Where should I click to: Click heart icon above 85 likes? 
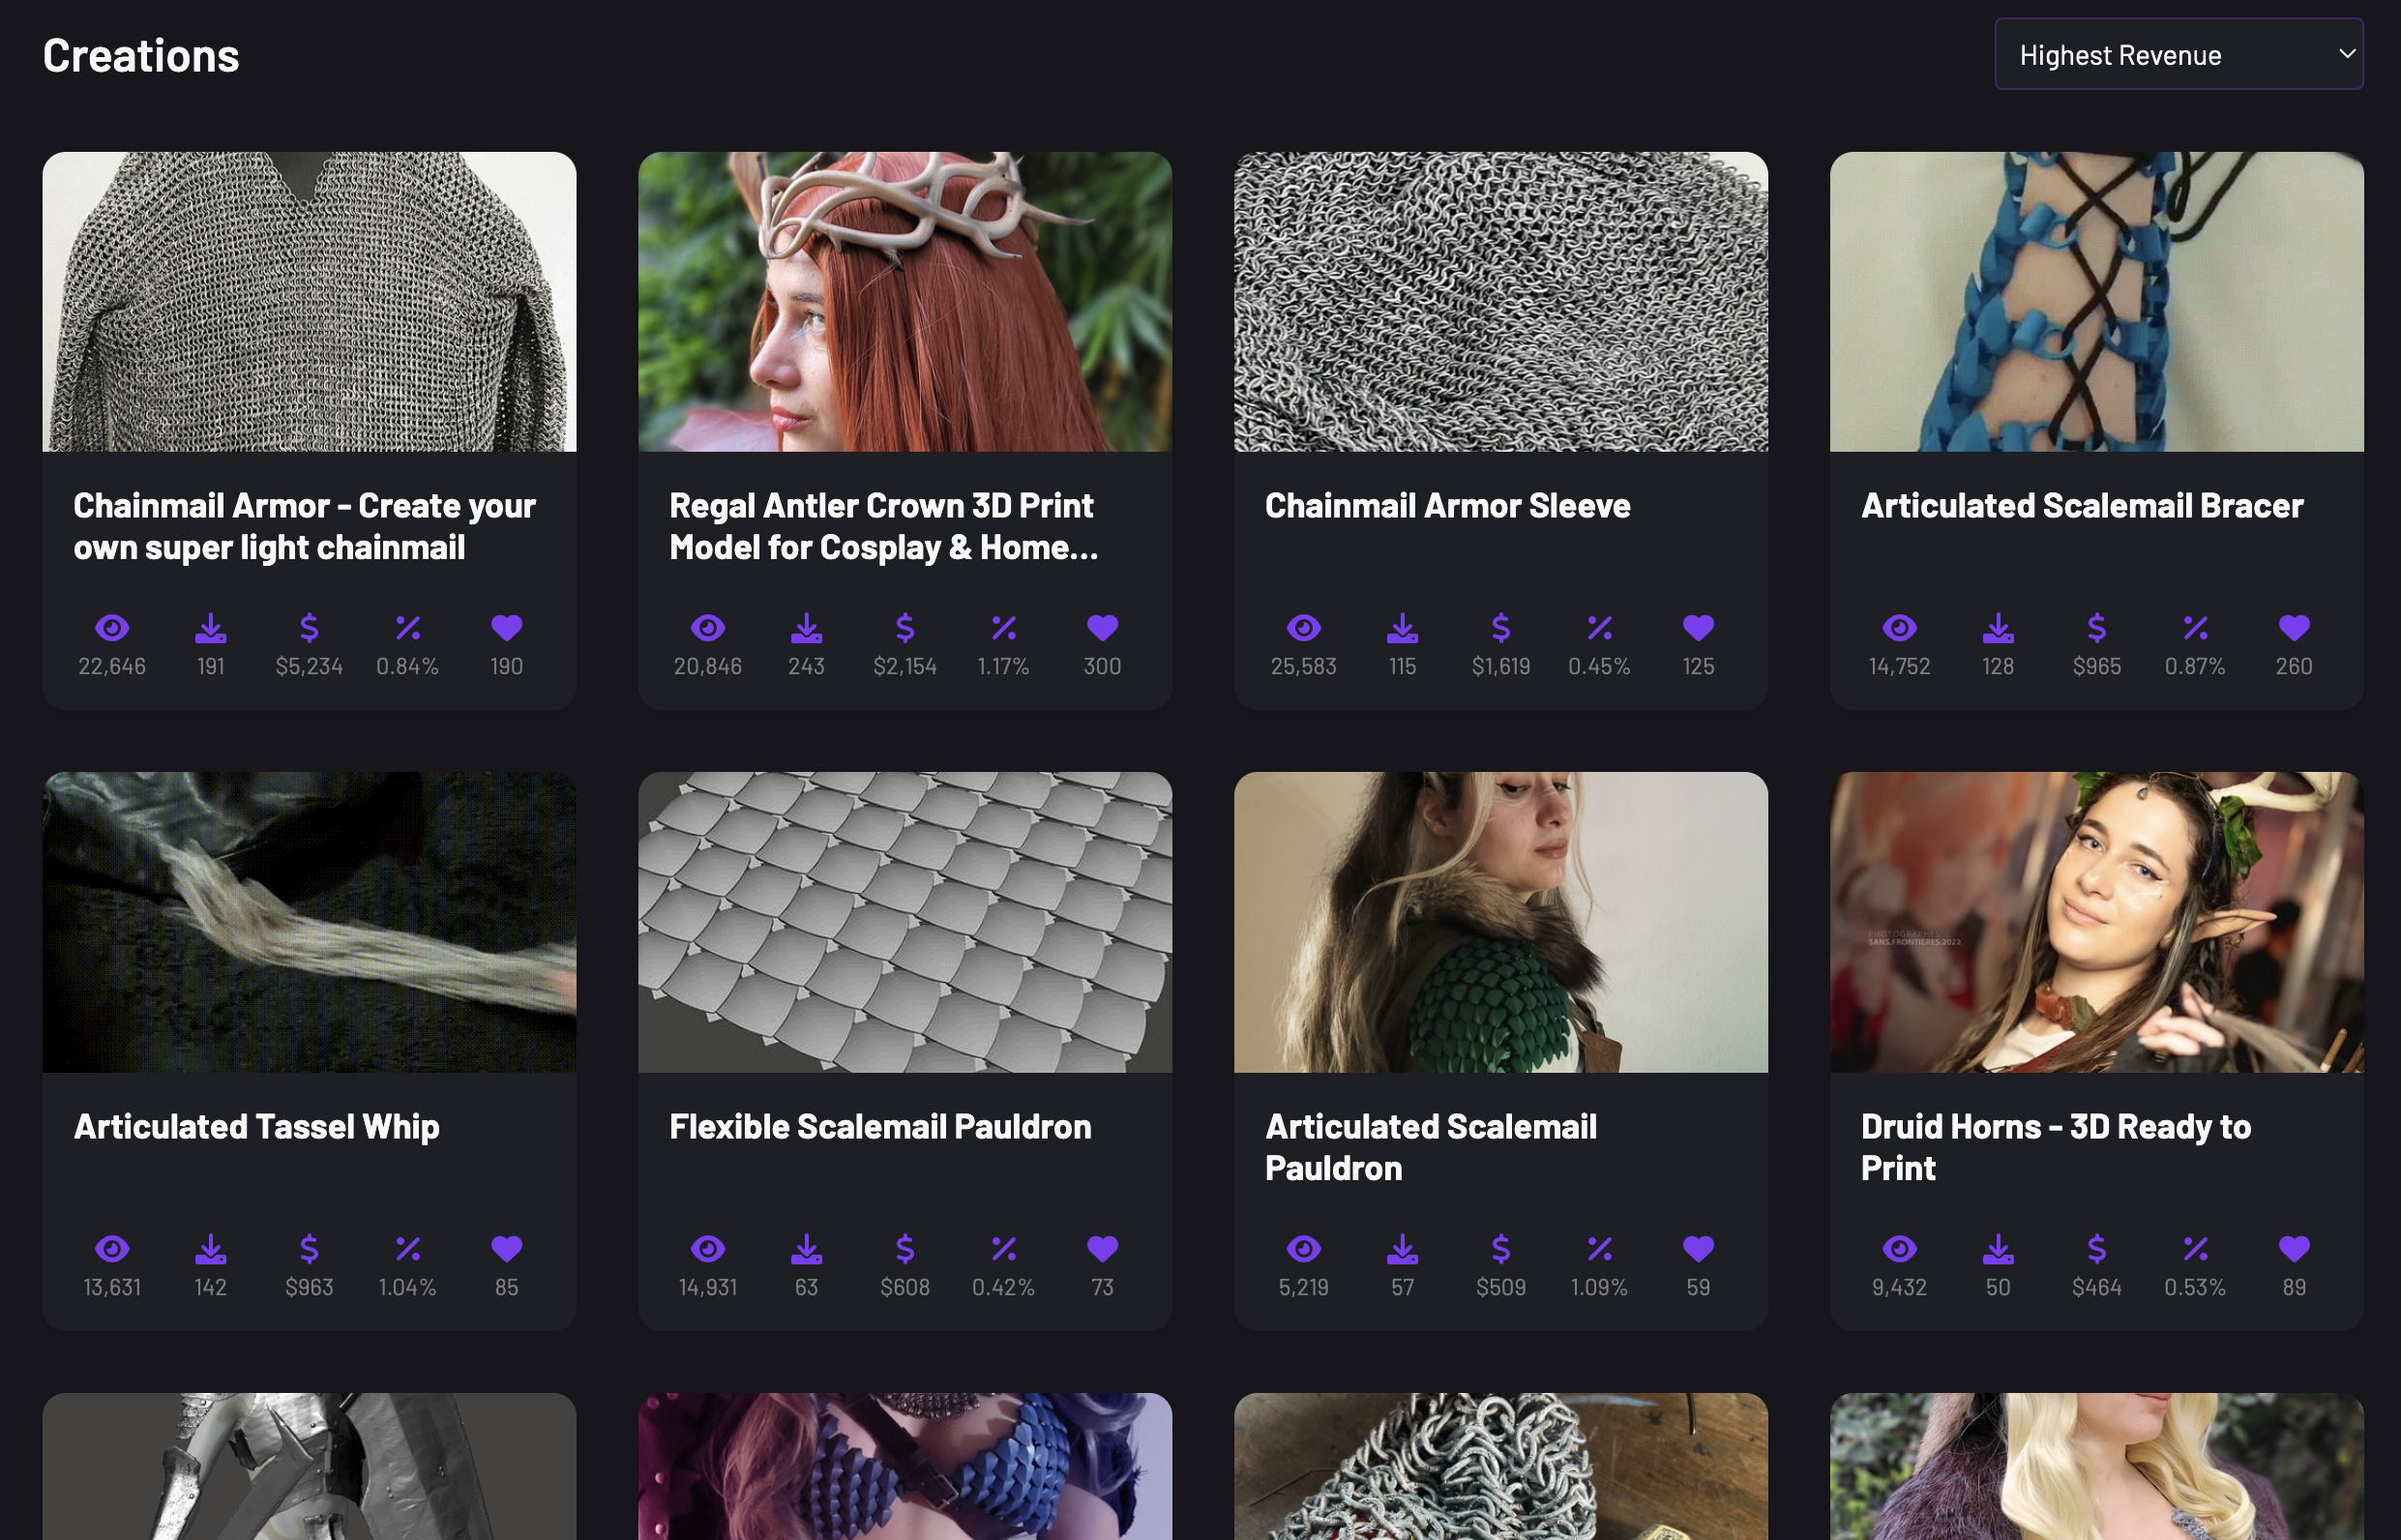tap(506, 1249)
